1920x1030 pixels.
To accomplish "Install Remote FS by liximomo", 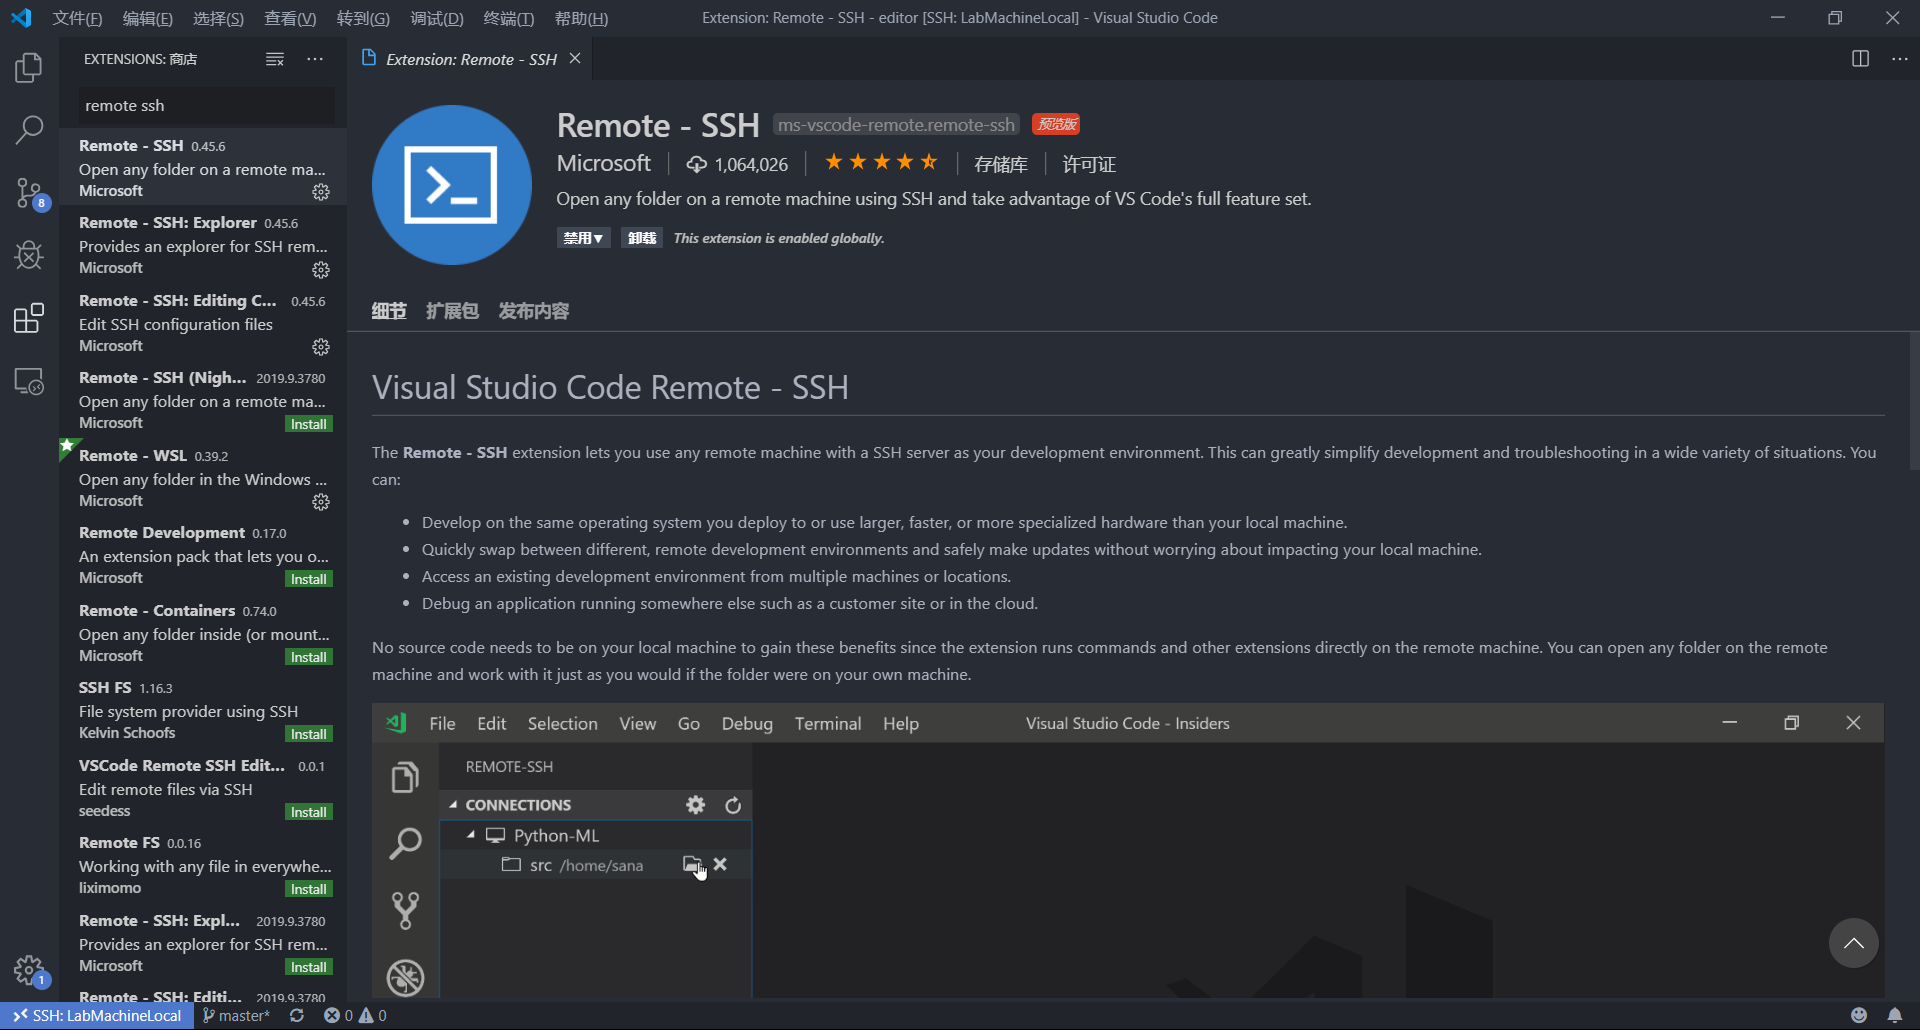I will click(x=308, y=889).
